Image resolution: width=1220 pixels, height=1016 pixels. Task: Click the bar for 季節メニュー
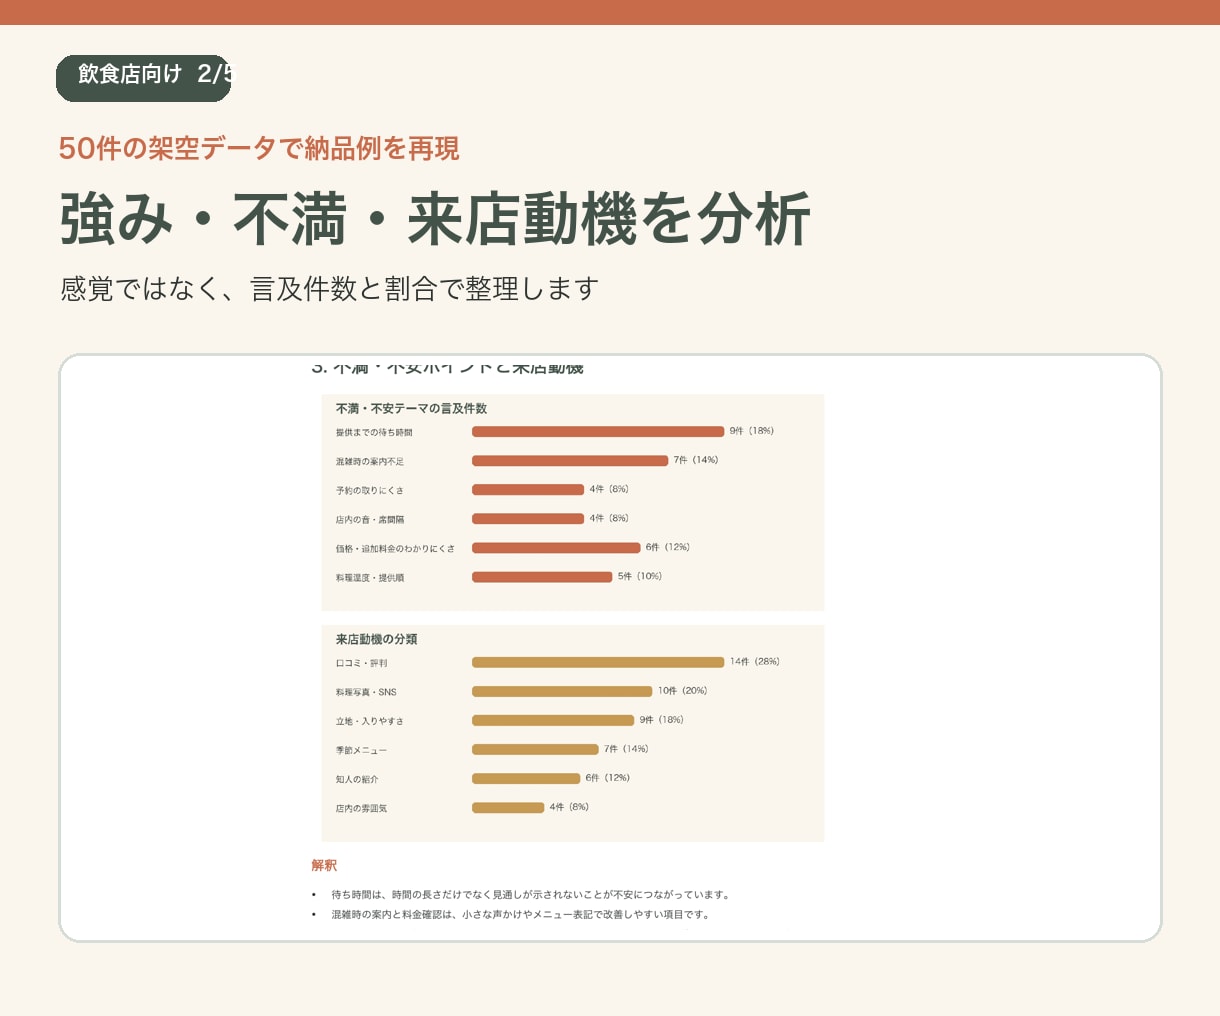pyautogui.click(x=535, y=749)
